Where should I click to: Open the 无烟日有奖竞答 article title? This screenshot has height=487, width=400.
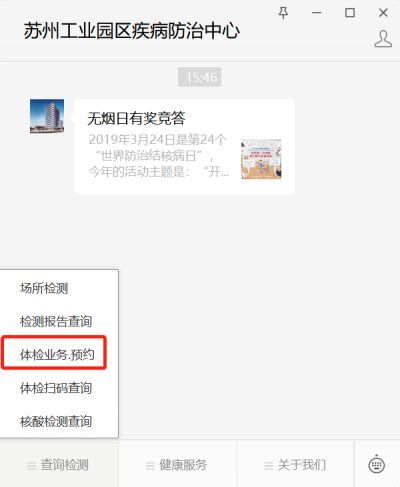click(x=136, y=118)
